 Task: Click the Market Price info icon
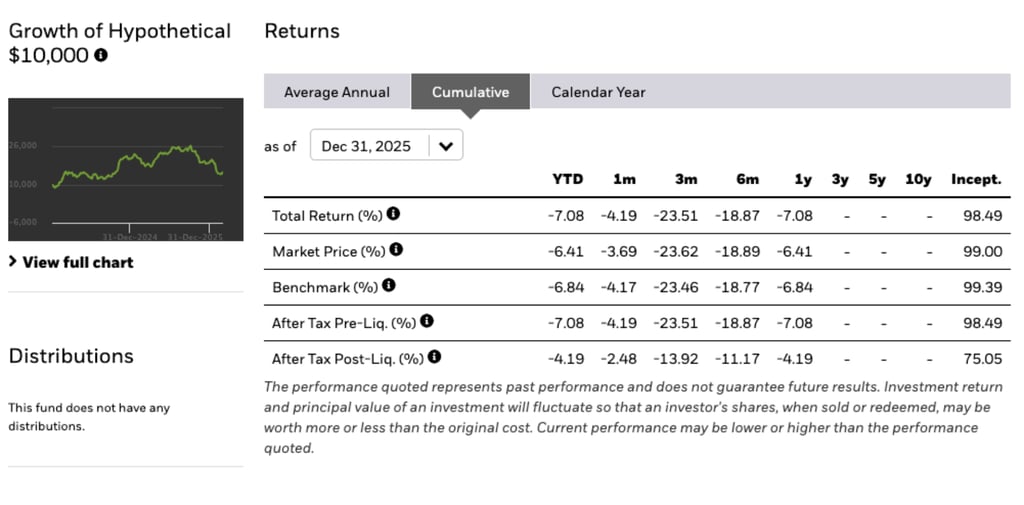click(x=397, y=250)
